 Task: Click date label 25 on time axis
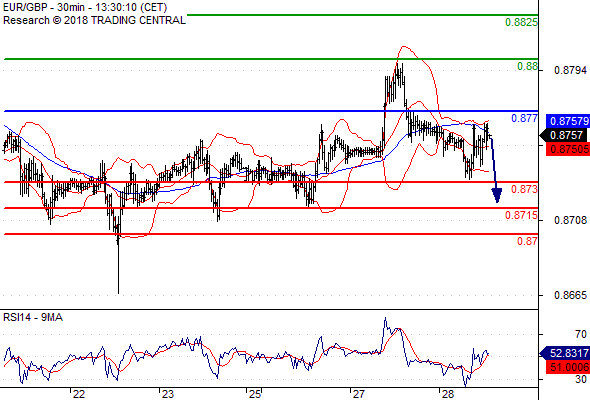255,394
